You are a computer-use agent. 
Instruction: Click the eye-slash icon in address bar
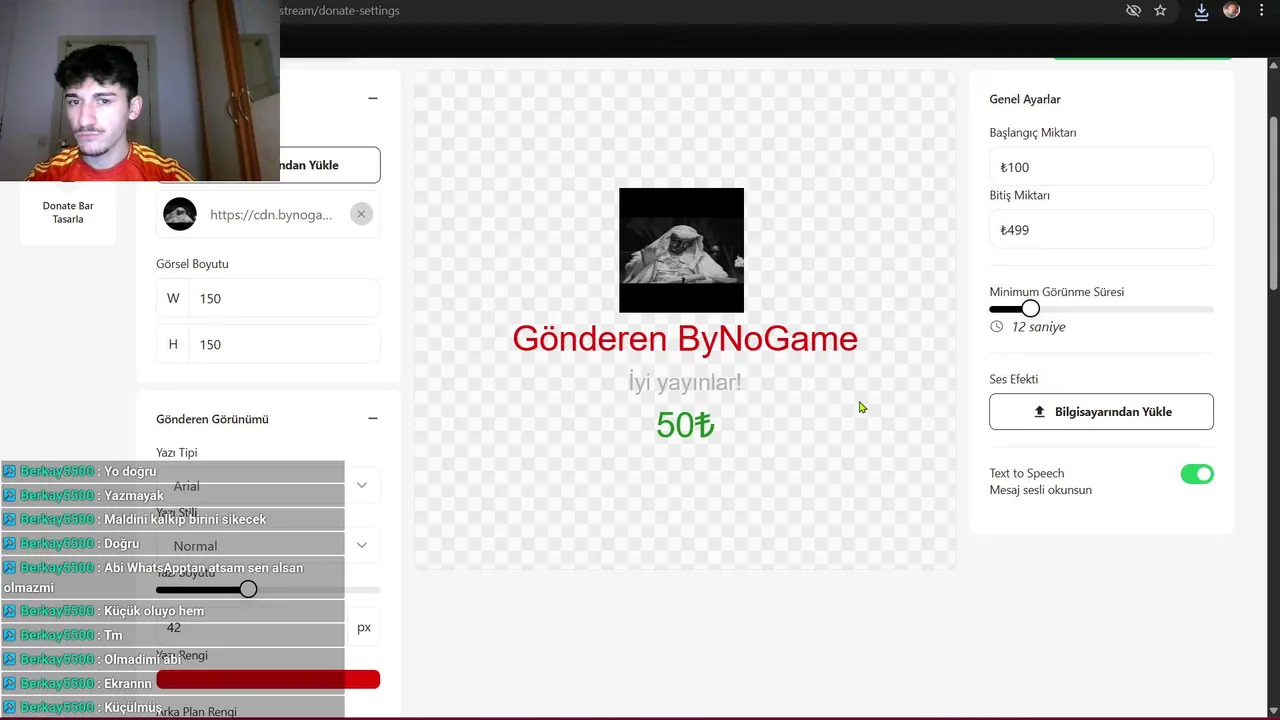pyautogui.click(x=1133, y=10)
